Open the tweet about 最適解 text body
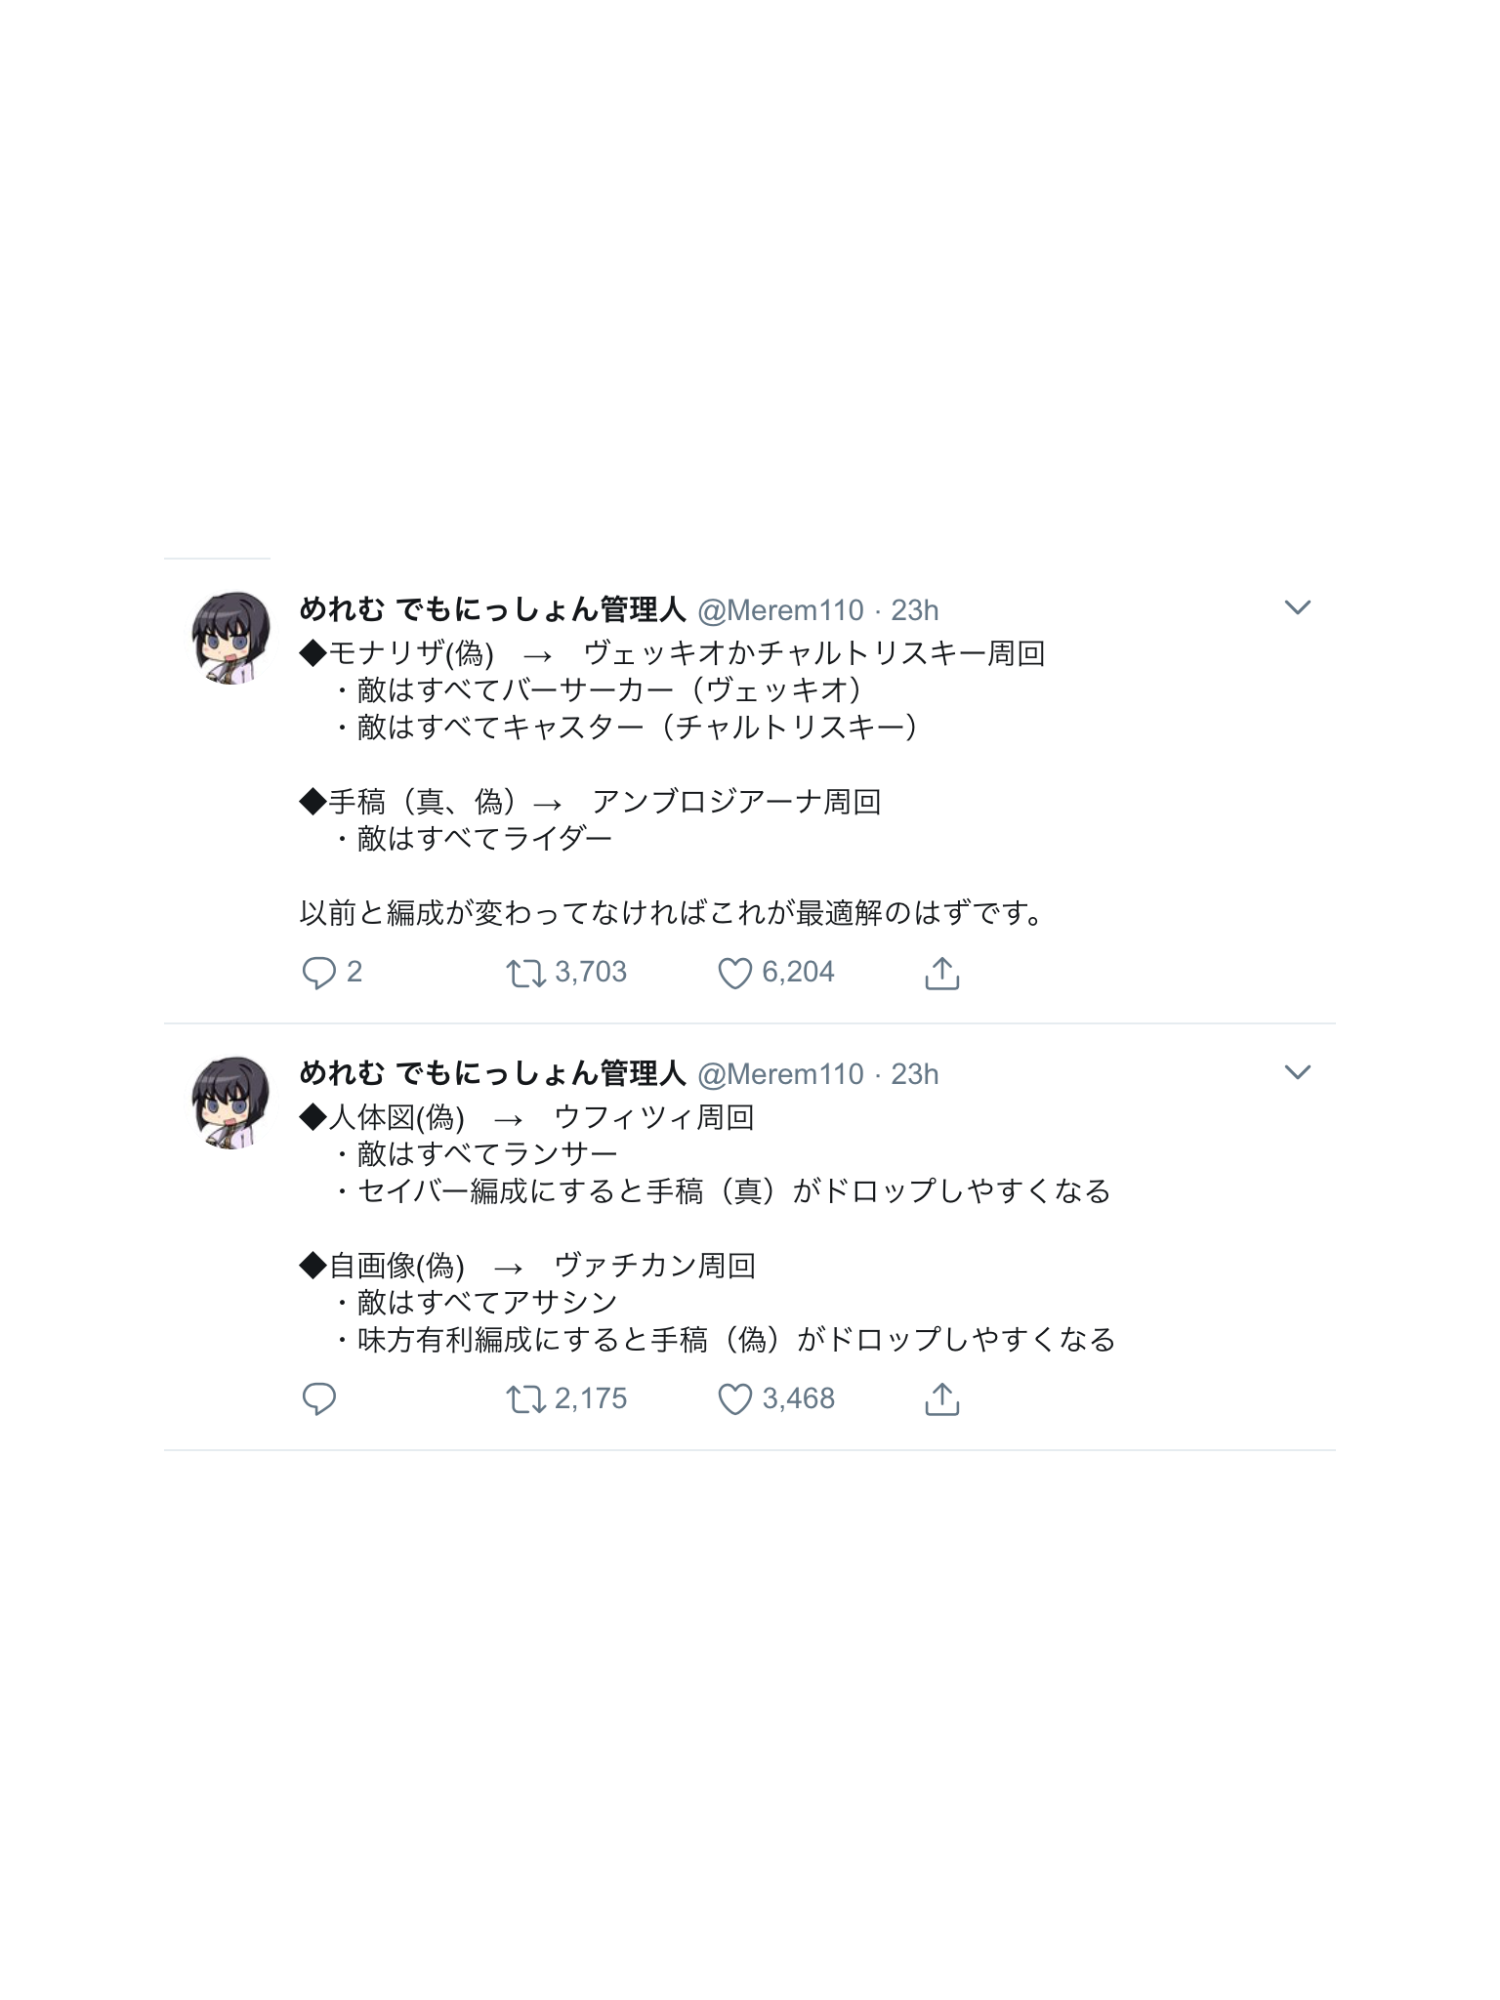This screenshot has height=2000, width=1500. coord(673,783)
